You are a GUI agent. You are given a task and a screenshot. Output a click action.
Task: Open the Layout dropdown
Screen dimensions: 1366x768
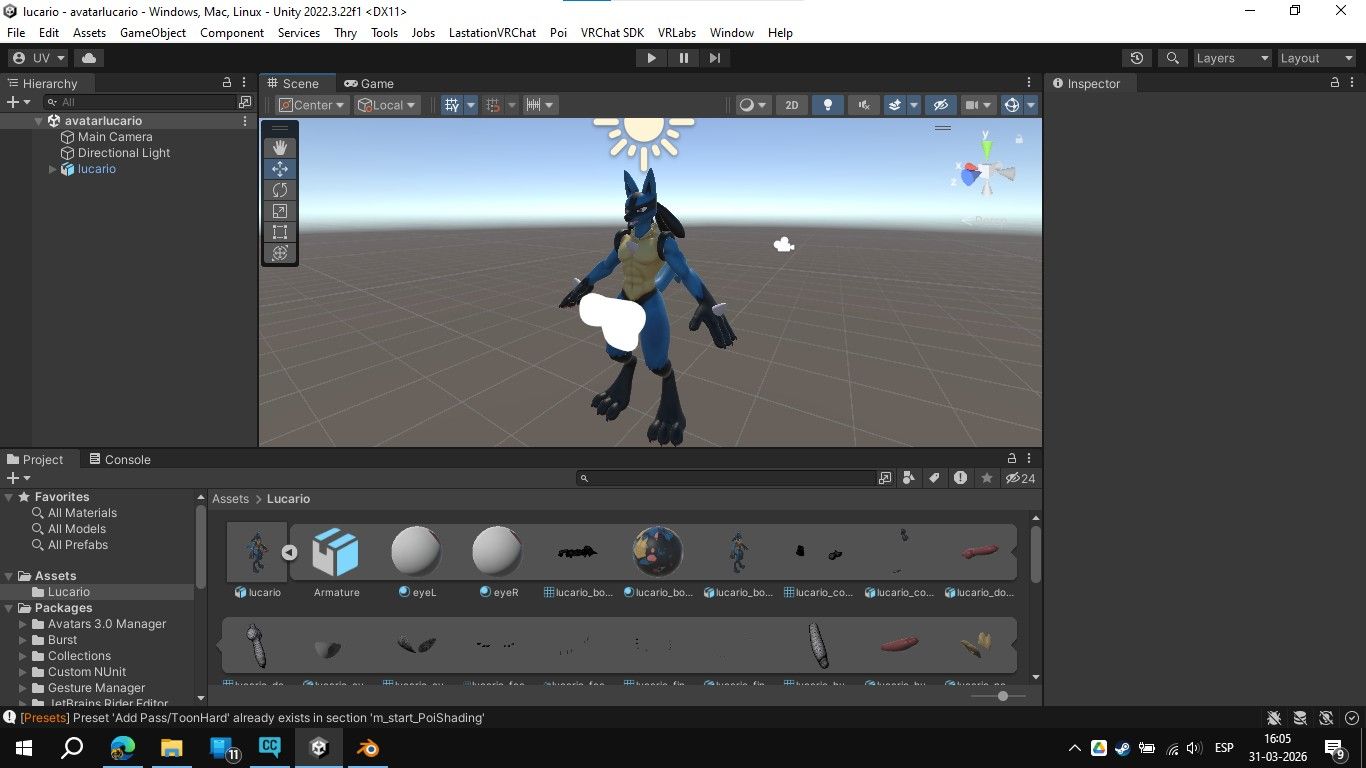(1316, 58)
